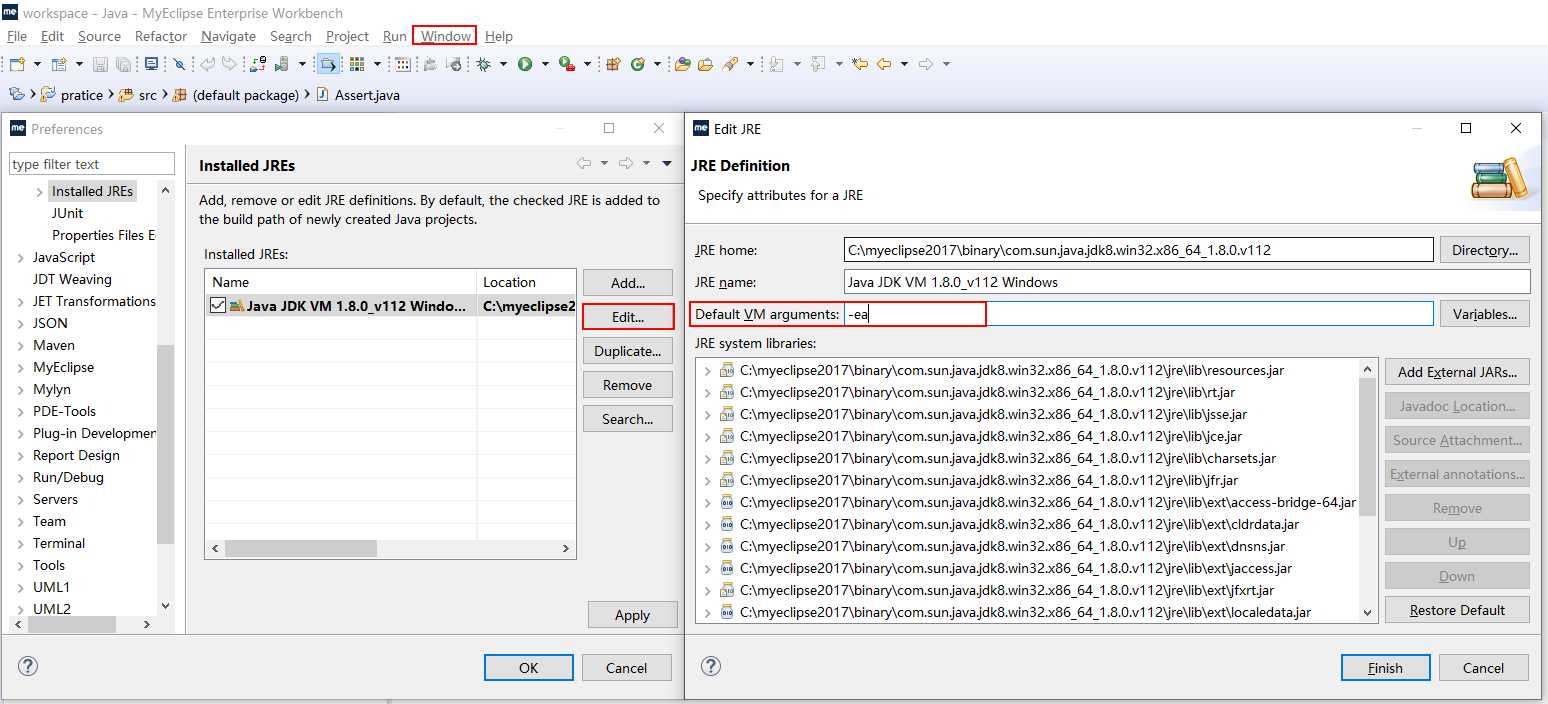Click the New file toolbar icon
1548x704 pixels.
[x=17, y=64]
